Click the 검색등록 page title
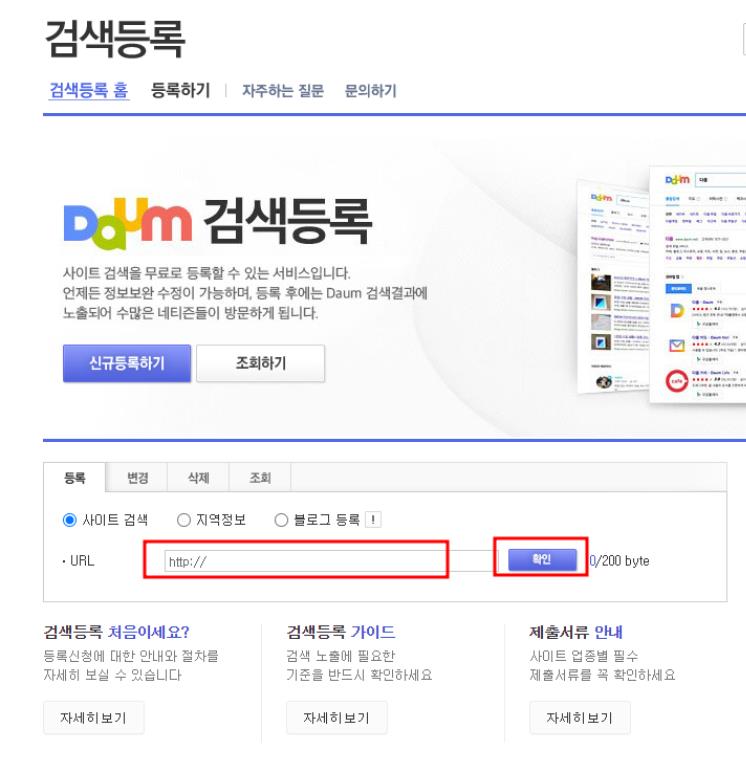The height and width of the screenshot is (775, 746). pos(115,39)
